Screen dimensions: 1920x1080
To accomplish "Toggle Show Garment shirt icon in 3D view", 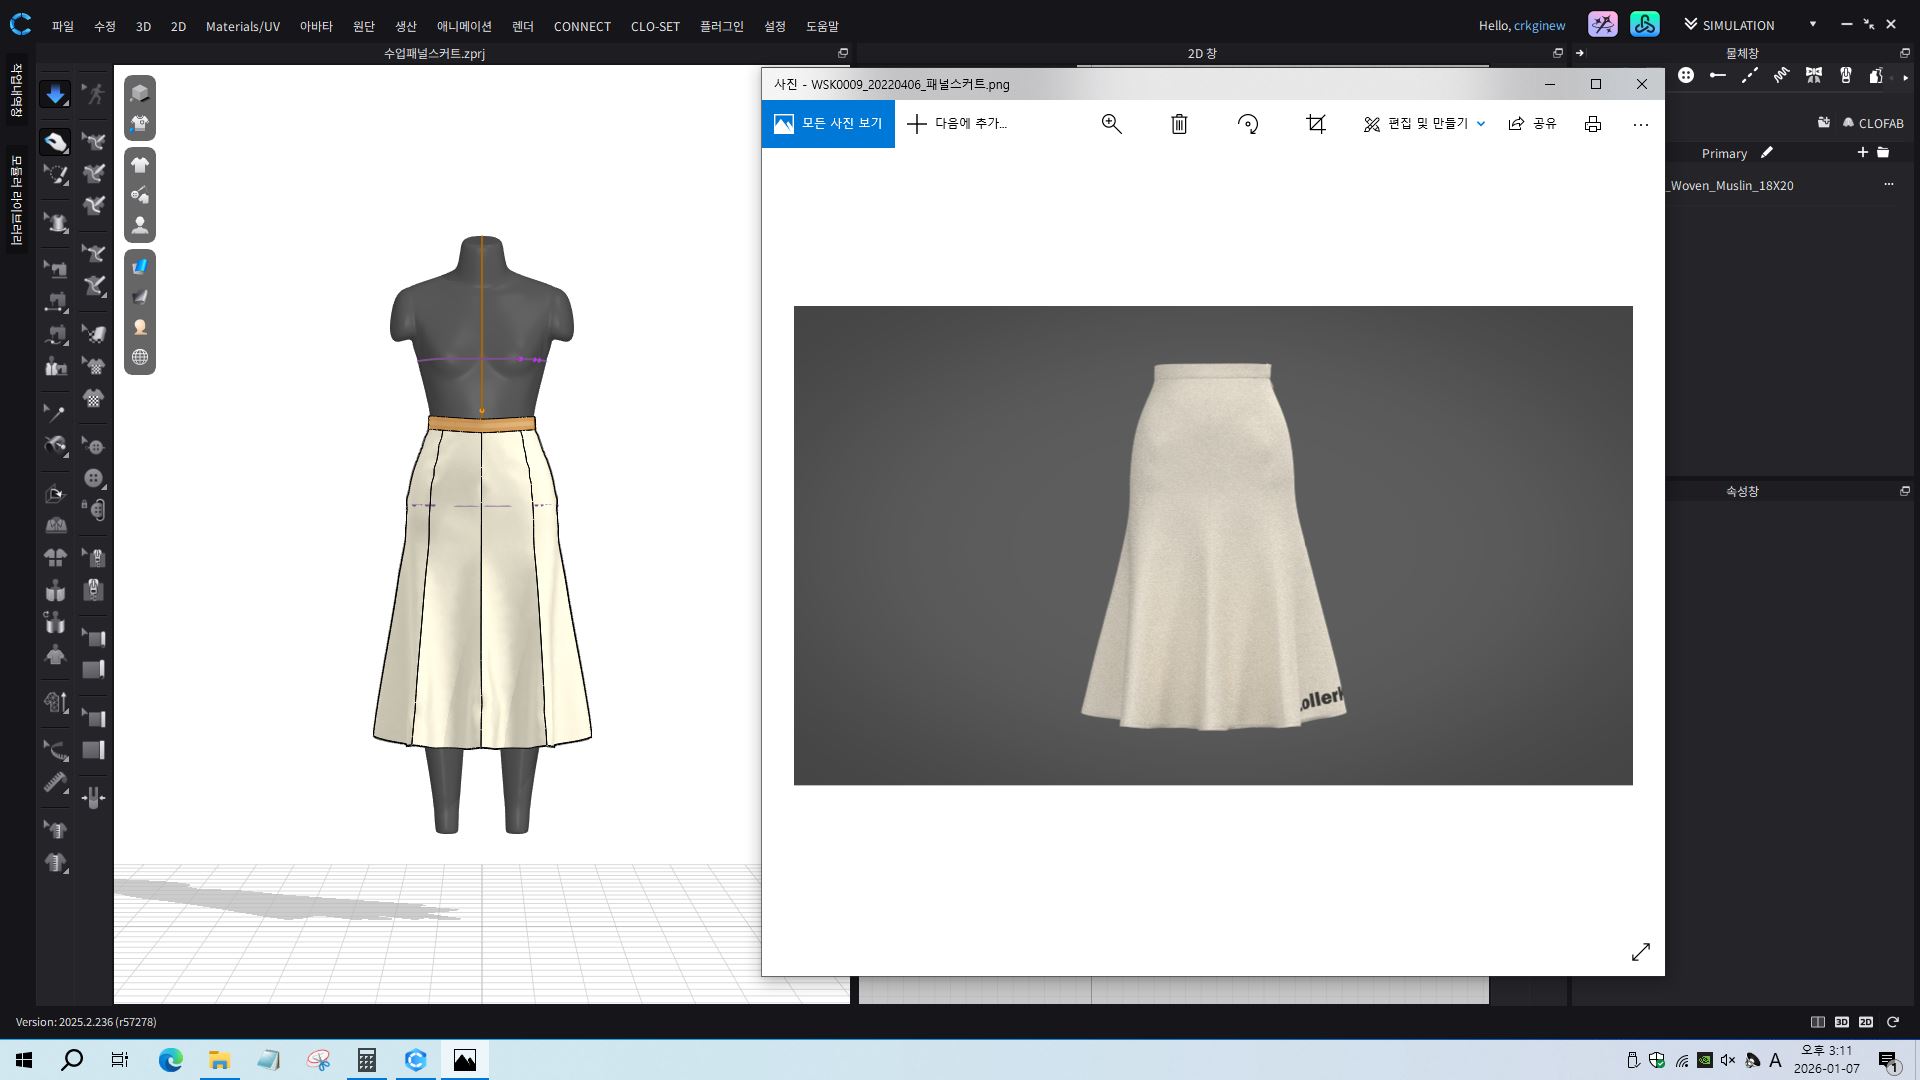I will coord(140,165).
